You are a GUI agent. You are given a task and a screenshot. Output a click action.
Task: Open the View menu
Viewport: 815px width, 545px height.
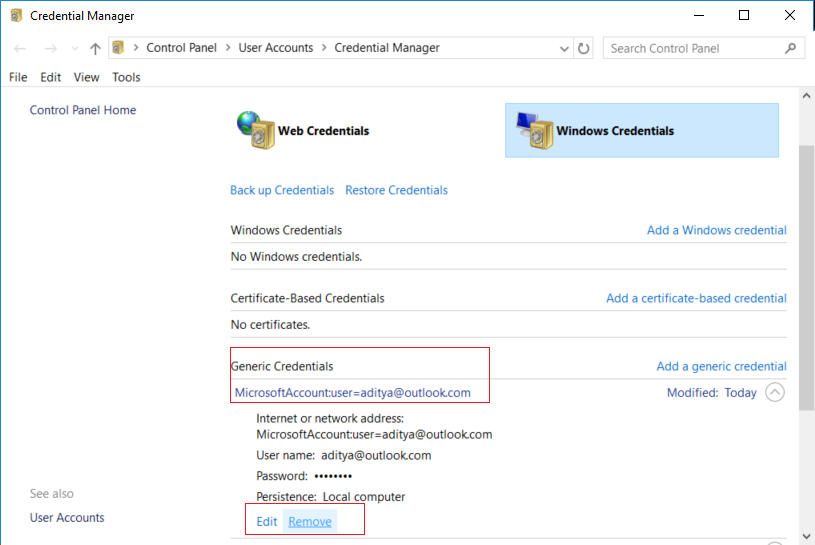point(87,77)
